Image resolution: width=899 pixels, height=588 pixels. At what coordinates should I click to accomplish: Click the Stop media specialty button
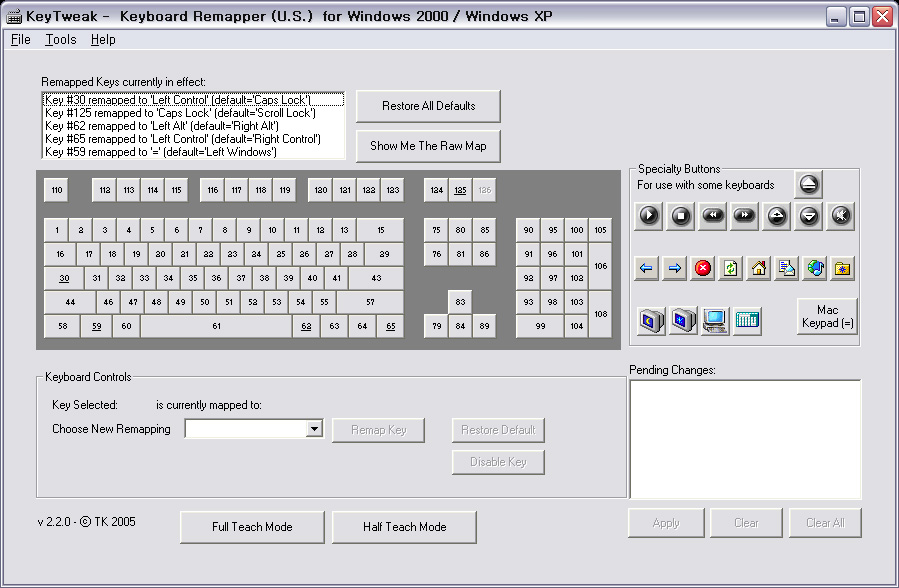click(x=681, y=216)
